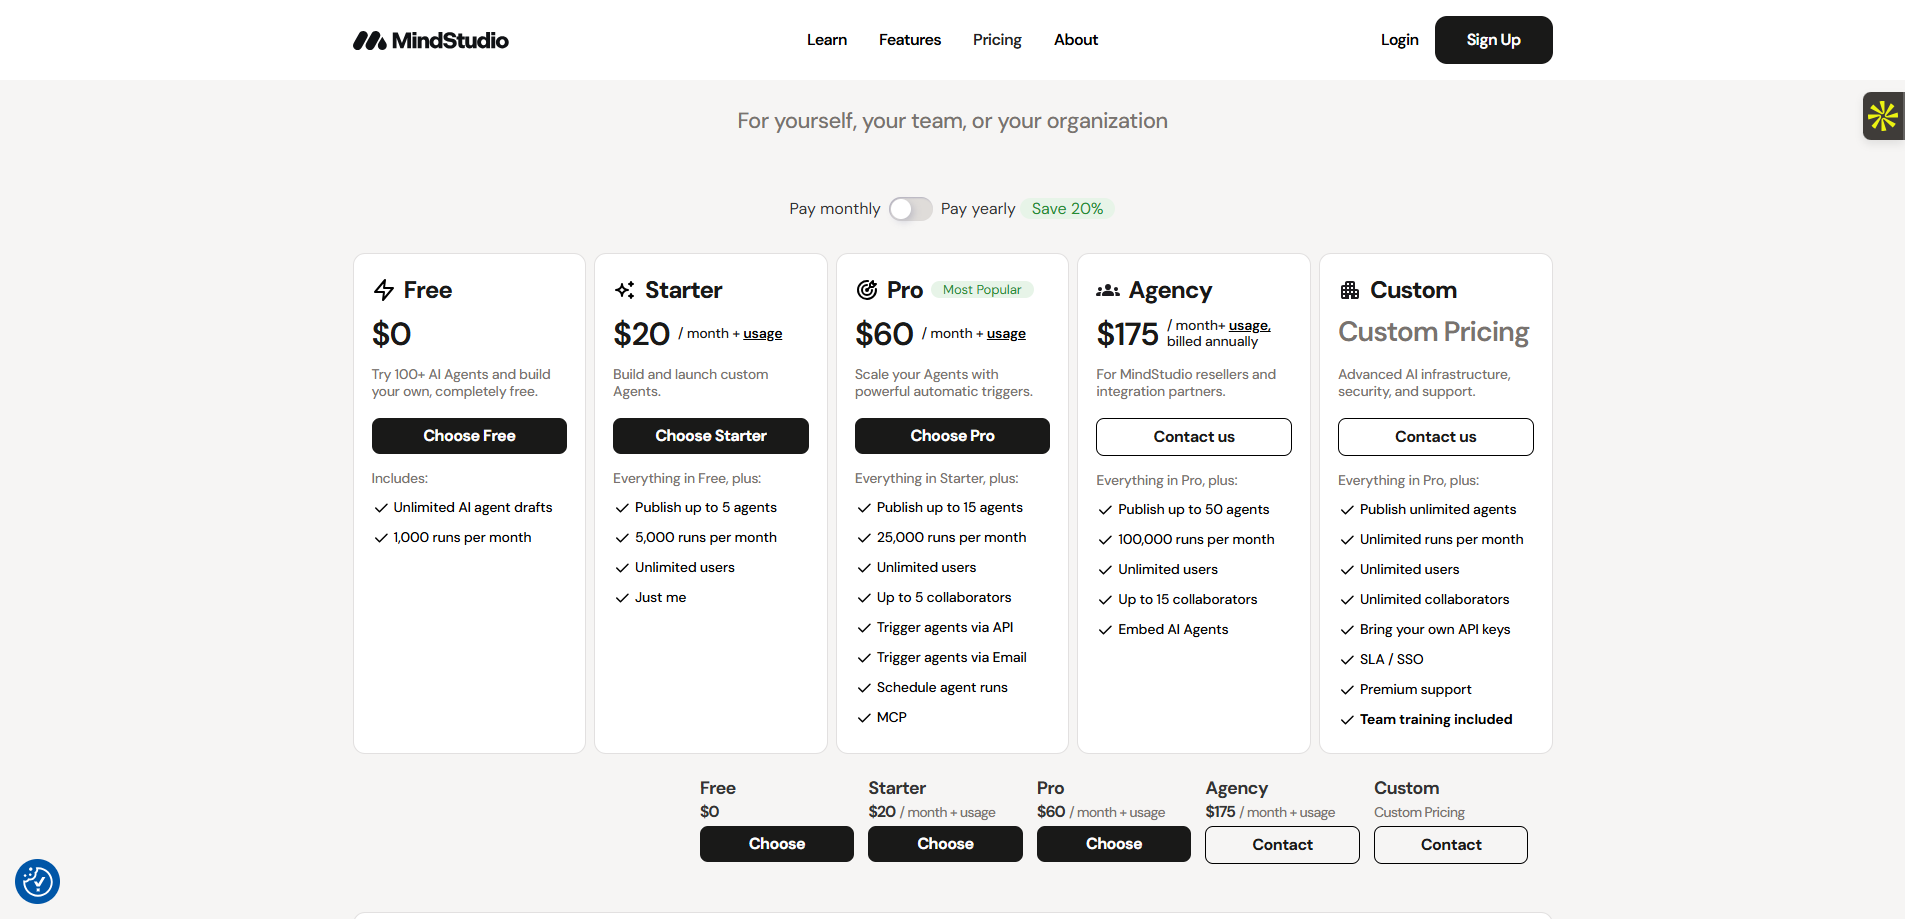The image size is (1905, 919).
Task: Click '25,000 runs per month' feature
Action: click(x=951, y=538)
